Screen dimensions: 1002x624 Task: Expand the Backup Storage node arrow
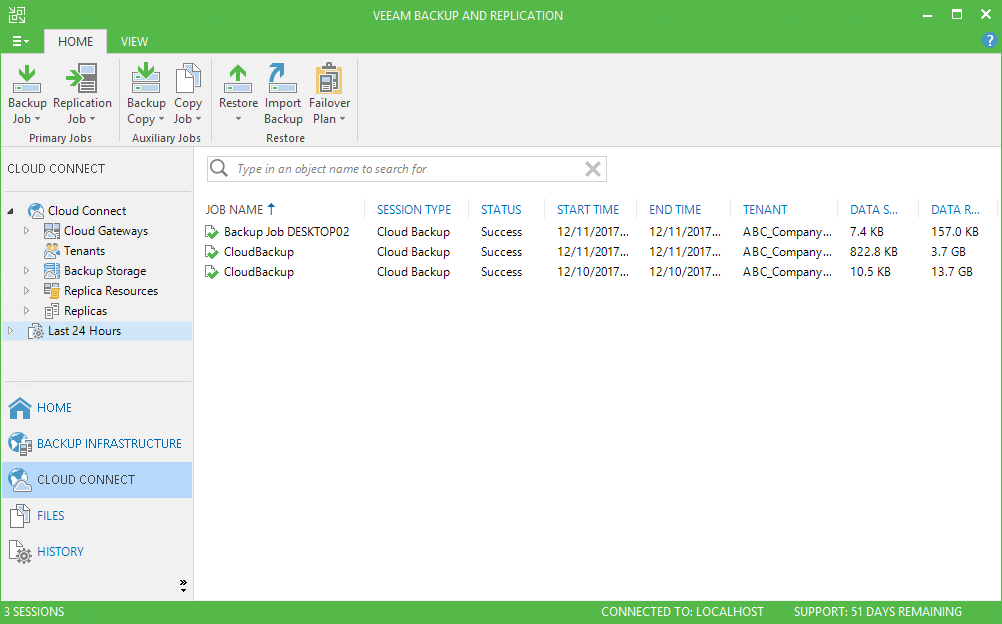26,270
